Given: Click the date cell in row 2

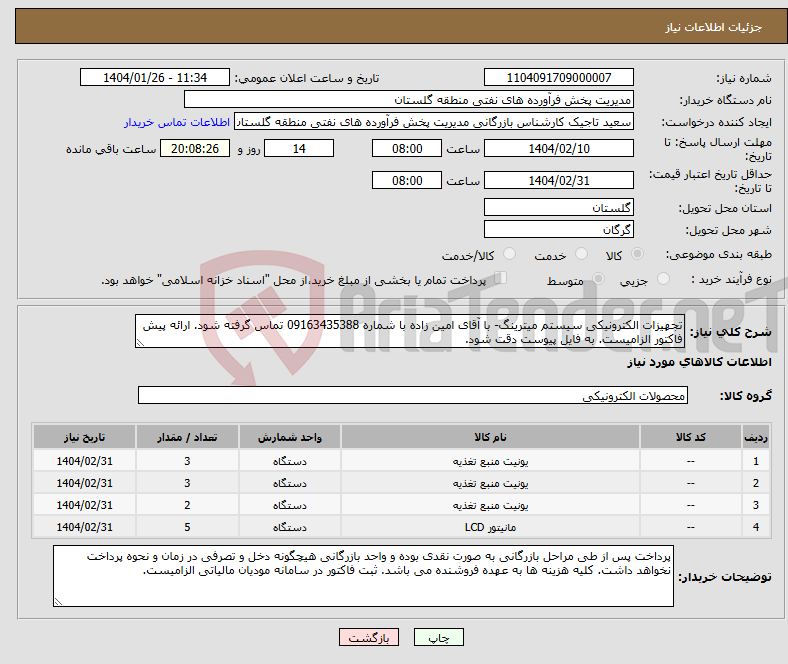Looking at the screenshot, I should (x=84, y=483).
